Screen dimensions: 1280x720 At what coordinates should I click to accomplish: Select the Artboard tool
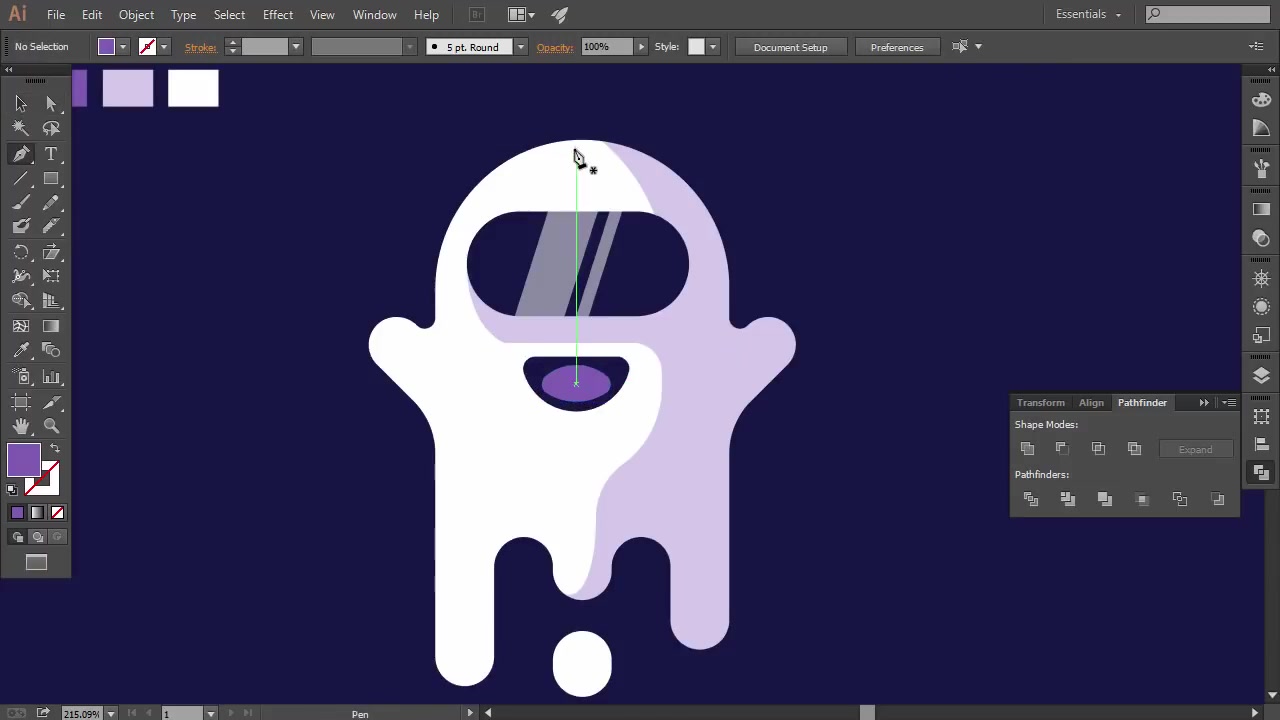pyautogui.click(x=21, y=402)
